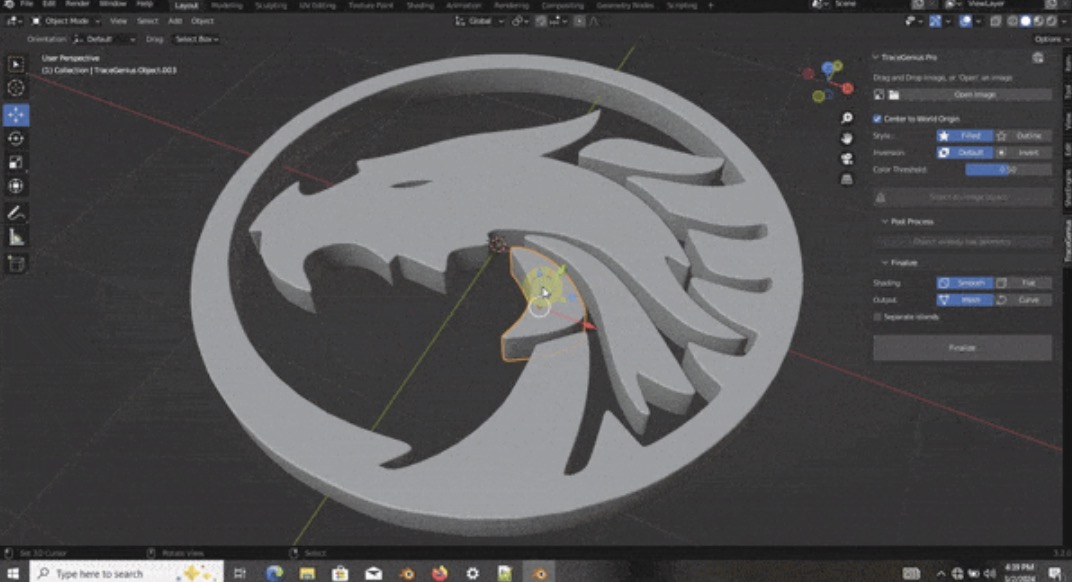Set Inversion to Invert
This screenshot has width=1072, height=582.
coord(1023,153)
